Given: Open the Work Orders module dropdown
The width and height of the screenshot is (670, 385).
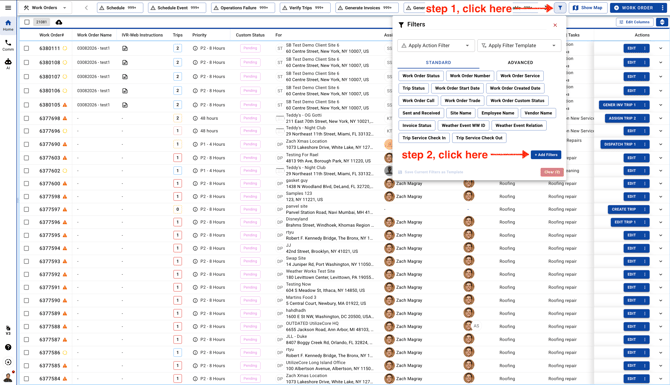Looking at the screenshot, I should [45, 8].
